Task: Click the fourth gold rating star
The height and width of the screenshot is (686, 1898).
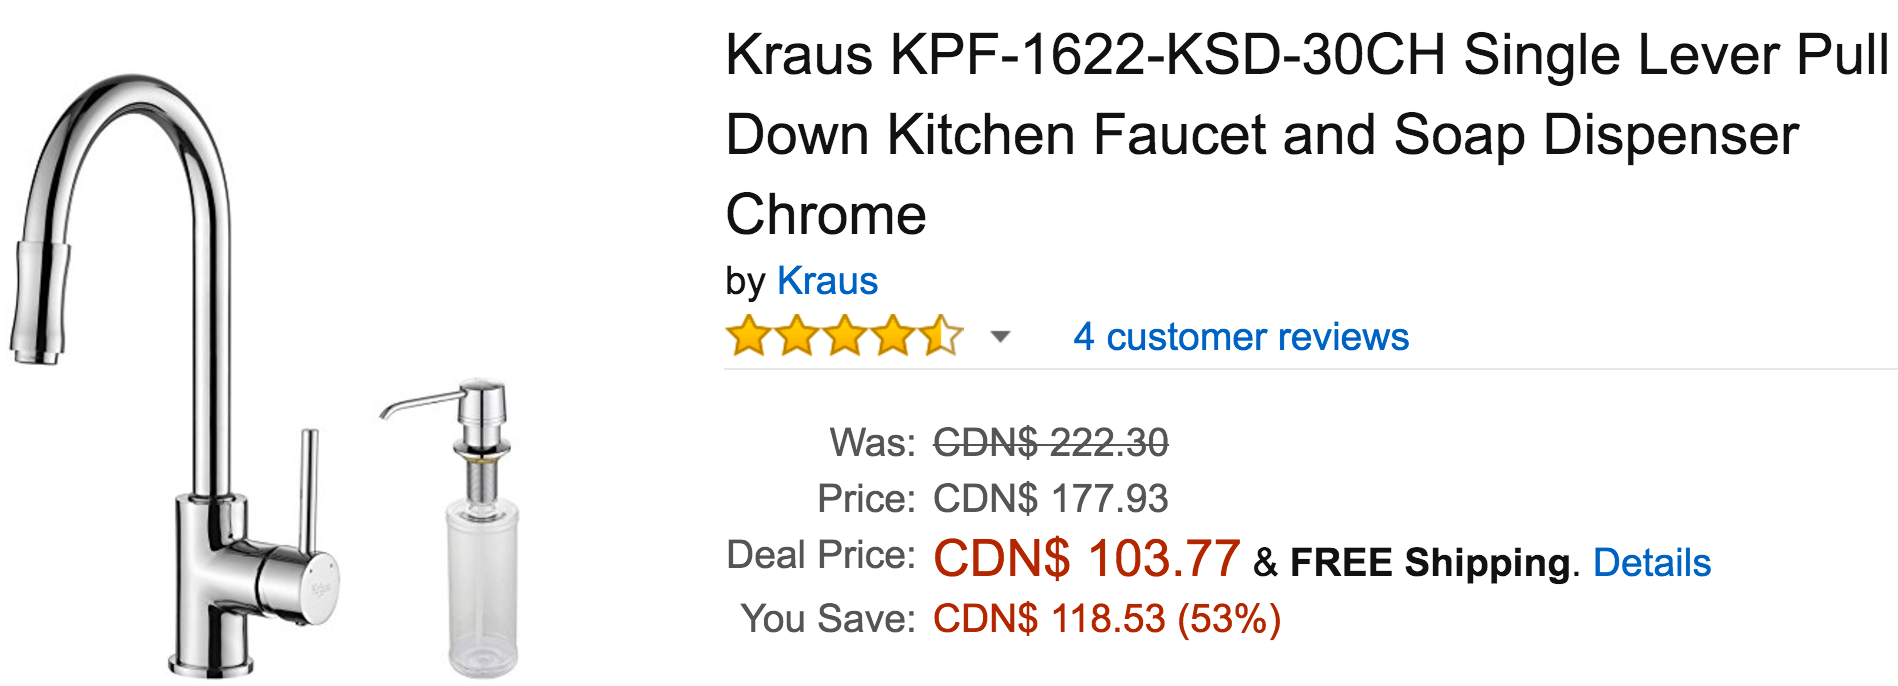Action: (892, 336)
